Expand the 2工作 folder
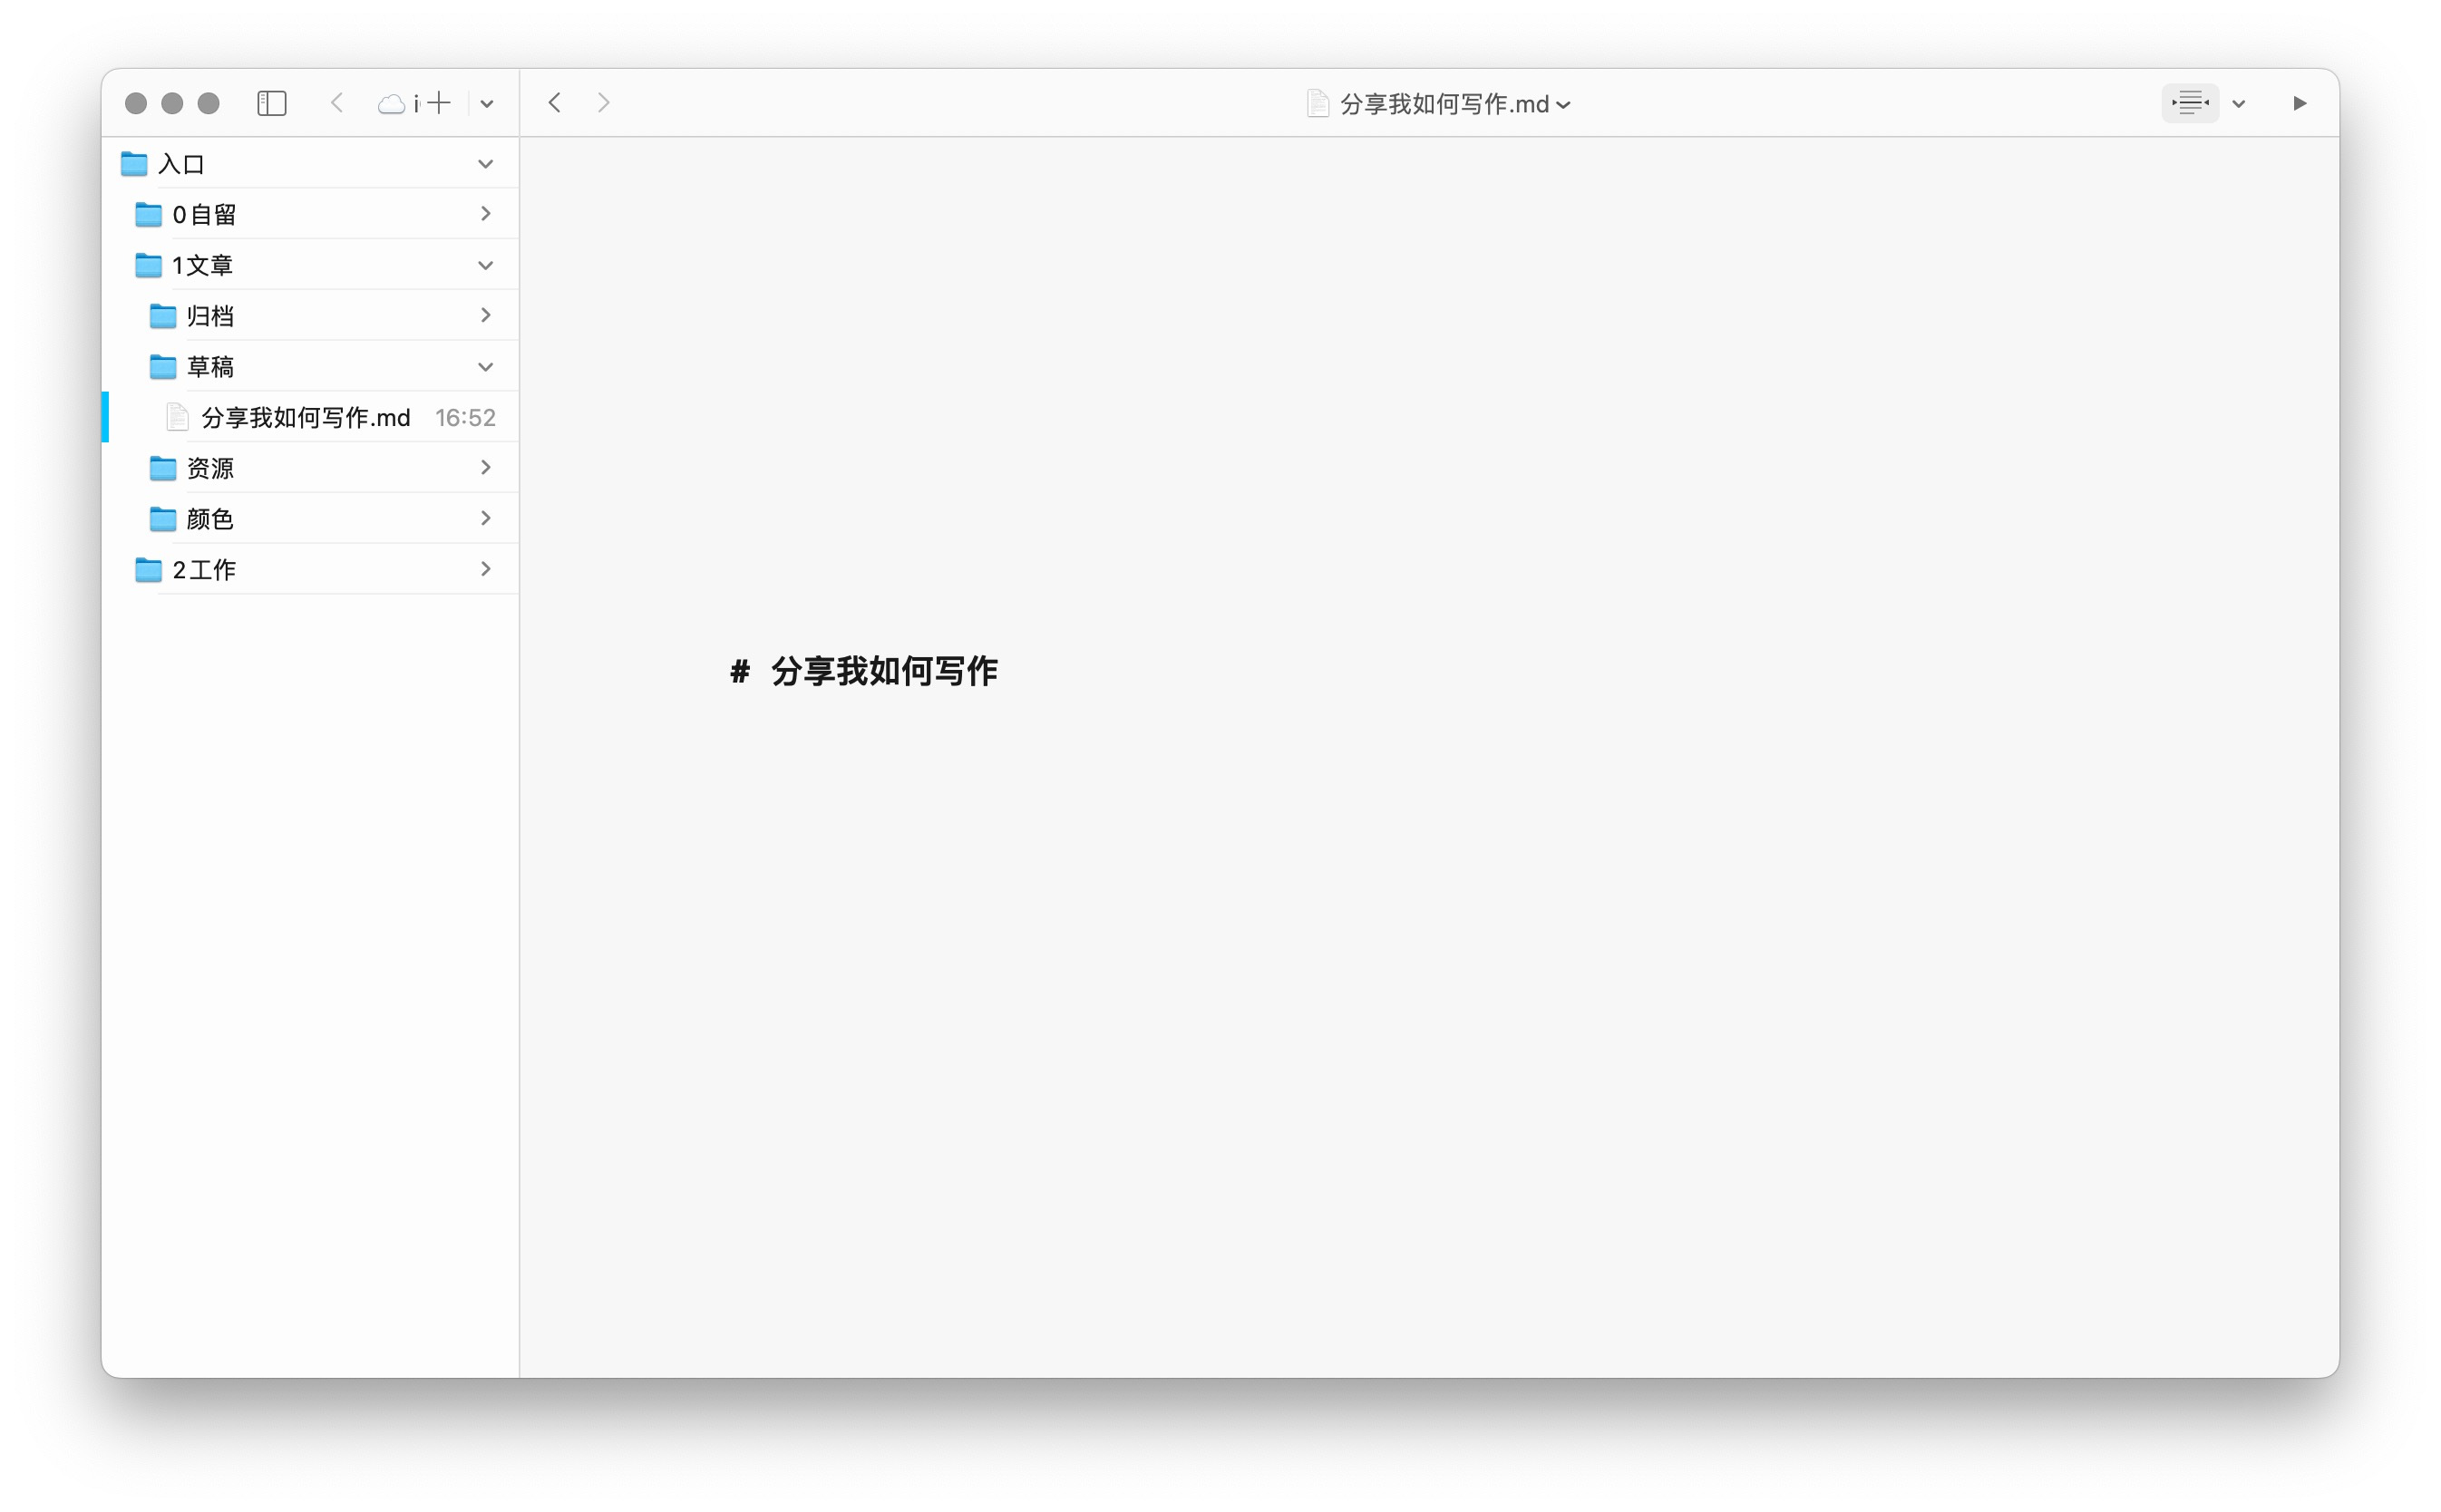Viewport: 2441px width, 1512px height. 485,569
